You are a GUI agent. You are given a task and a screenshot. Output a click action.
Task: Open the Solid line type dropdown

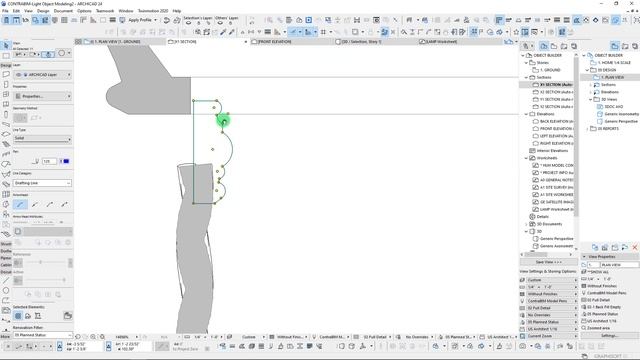[42, 139]
